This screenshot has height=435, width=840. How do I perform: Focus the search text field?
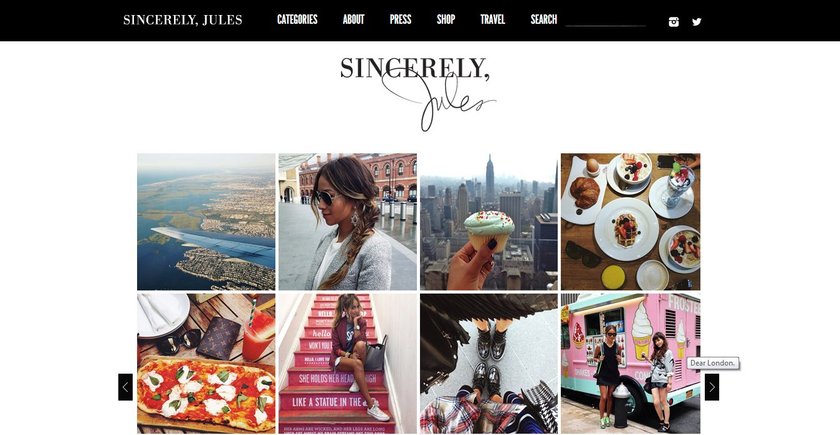pos(605,20)
